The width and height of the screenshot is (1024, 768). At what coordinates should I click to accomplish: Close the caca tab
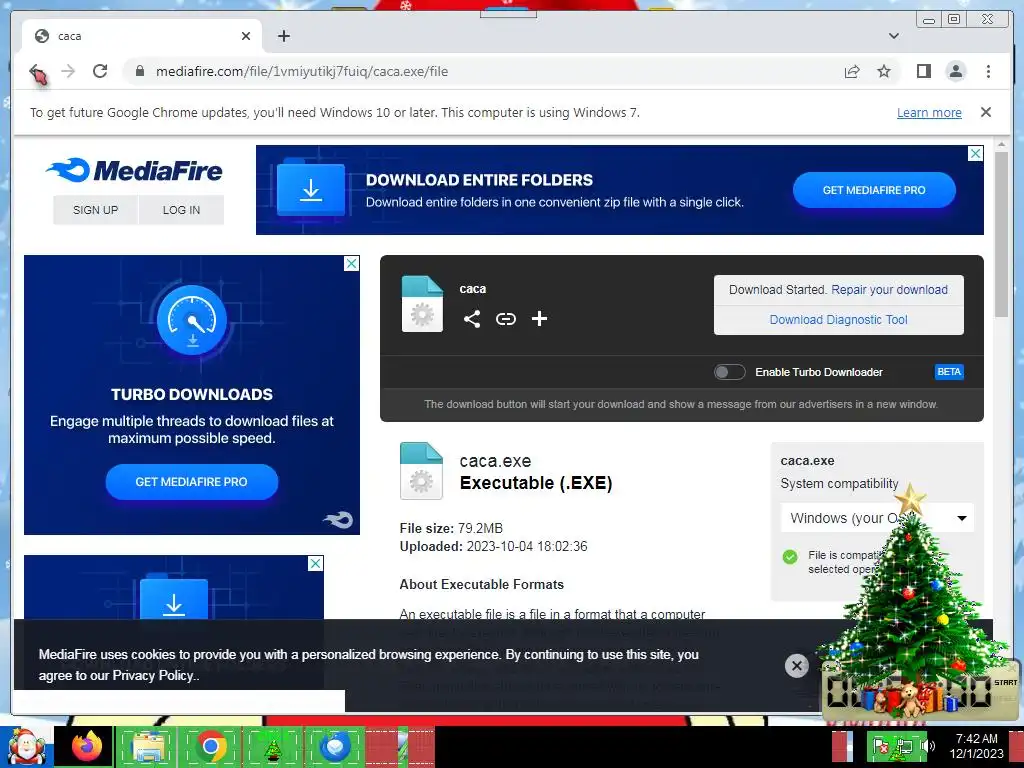(246, 36)
